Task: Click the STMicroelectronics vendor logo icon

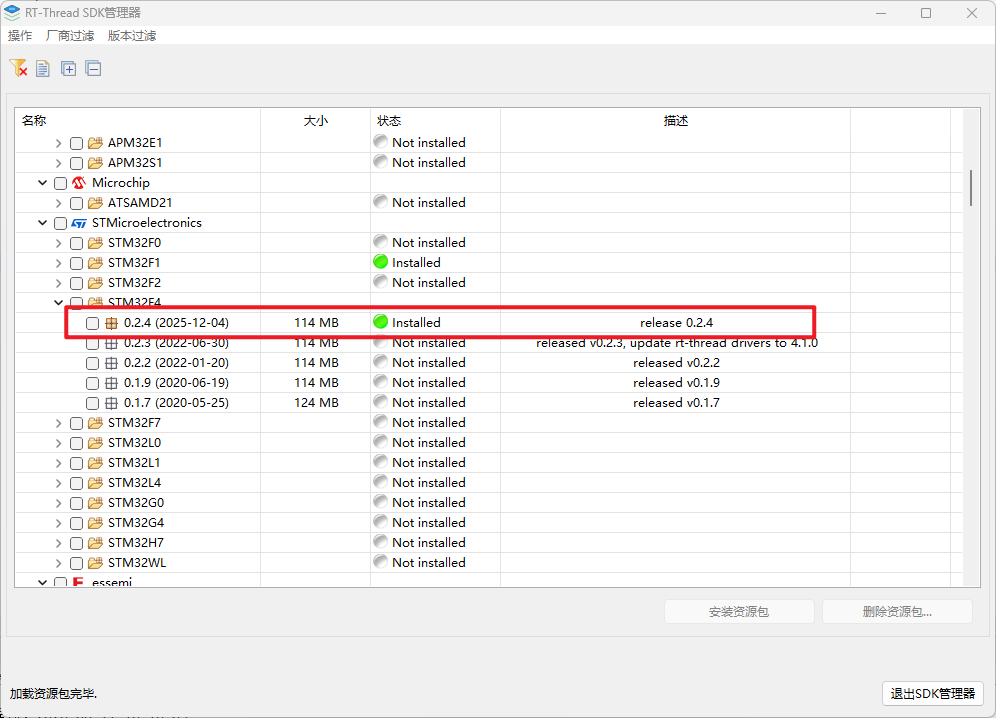Action: click(79, 223)
